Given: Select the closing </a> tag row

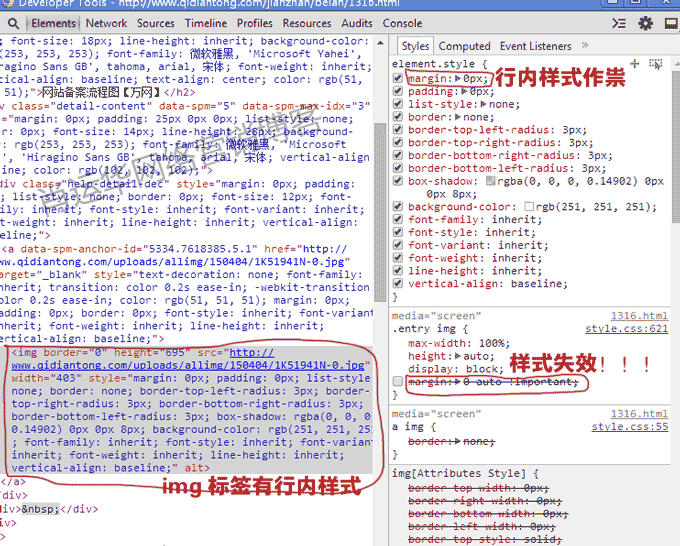Looking at the screenshot, I should 13,481.
